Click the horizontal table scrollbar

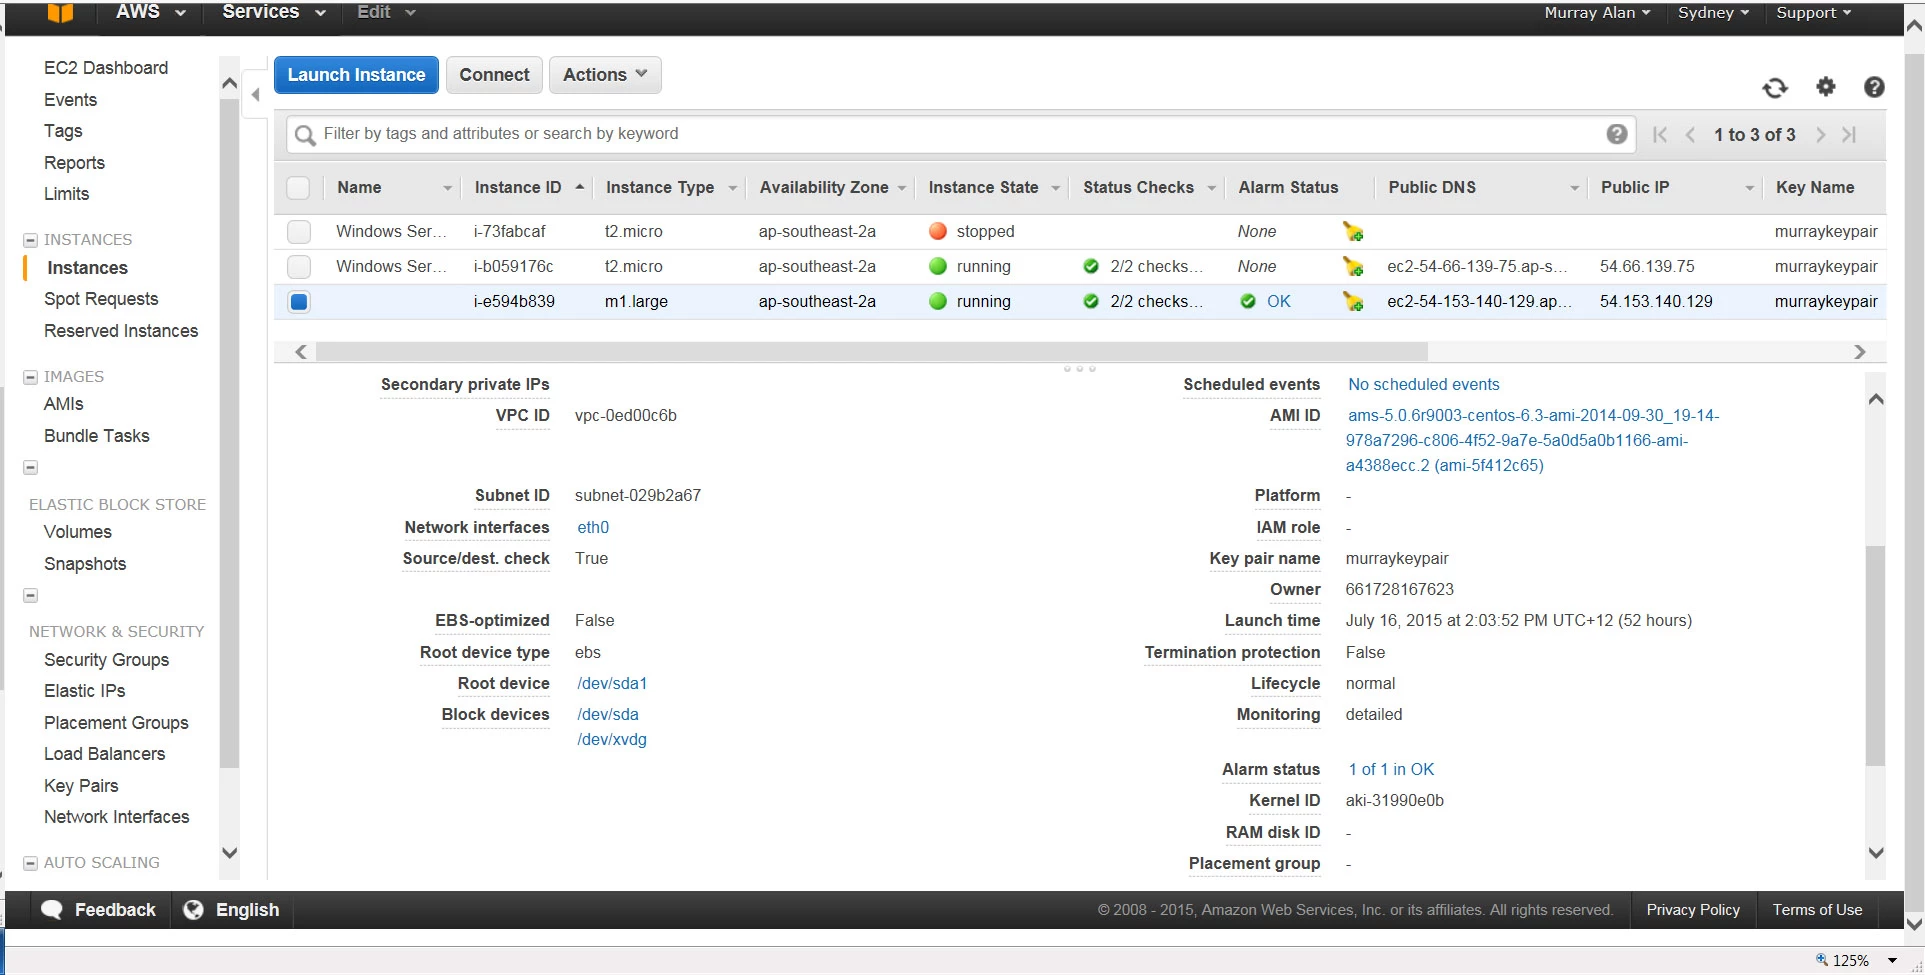point(872,352)
